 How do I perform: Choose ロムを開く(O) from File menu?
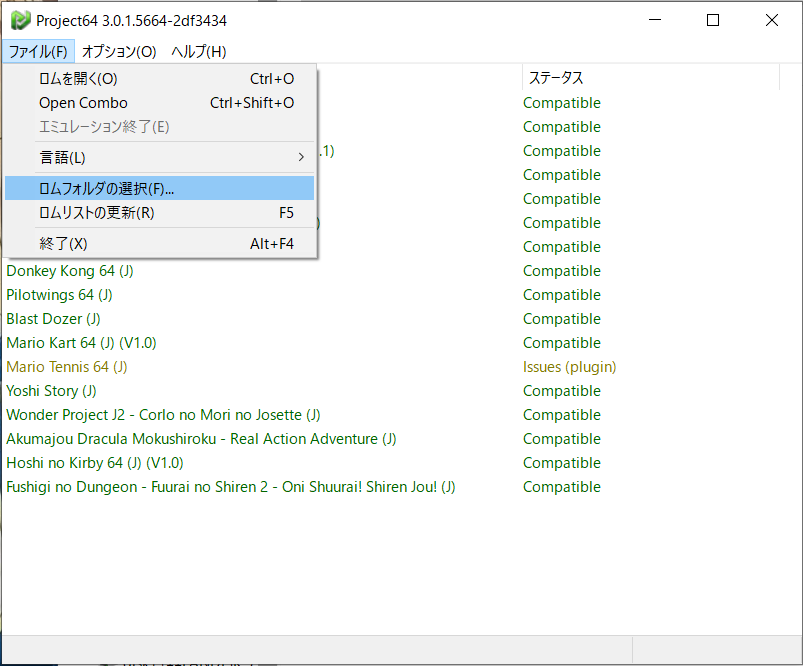(159, 79)
